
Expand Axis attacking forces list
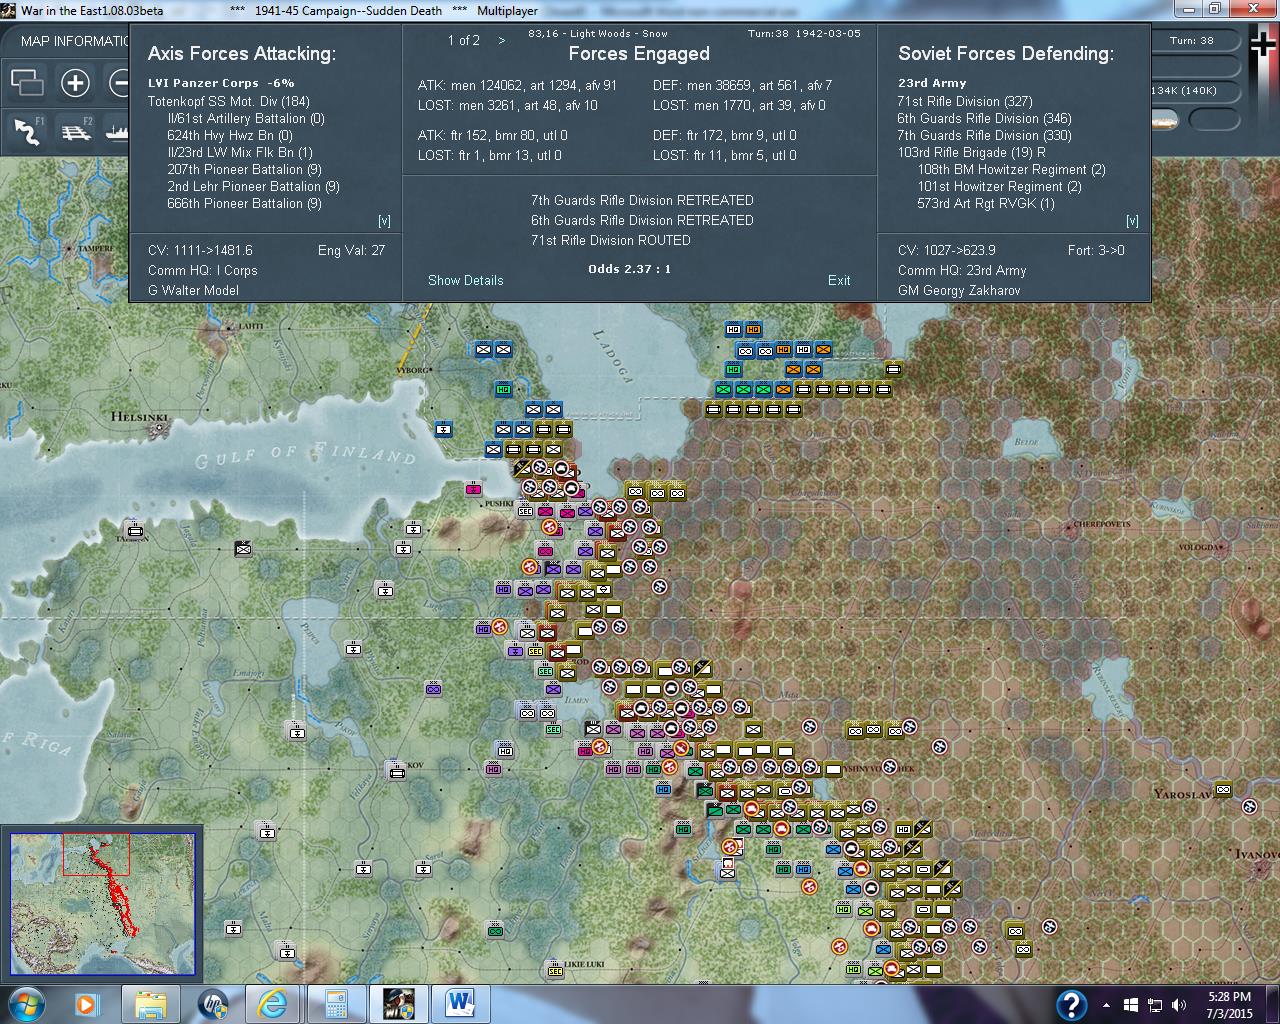click(x=384, y=221)
